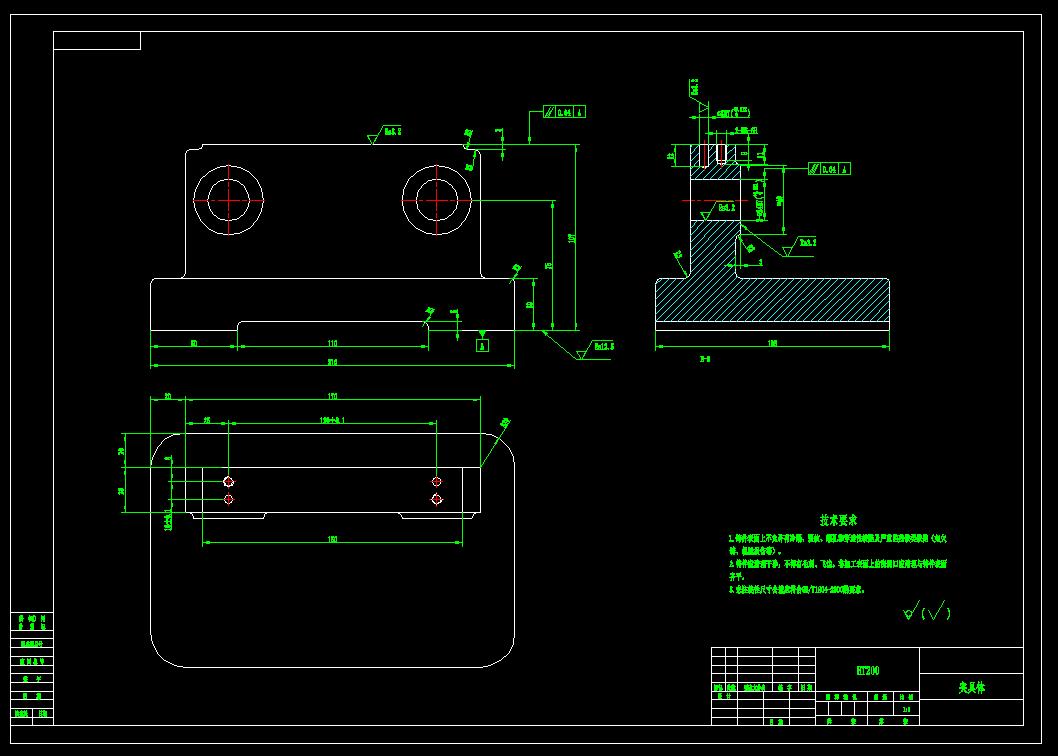Click the 技术要求 heading
The image size is (1058, 756).
click(x=838, y=520)
